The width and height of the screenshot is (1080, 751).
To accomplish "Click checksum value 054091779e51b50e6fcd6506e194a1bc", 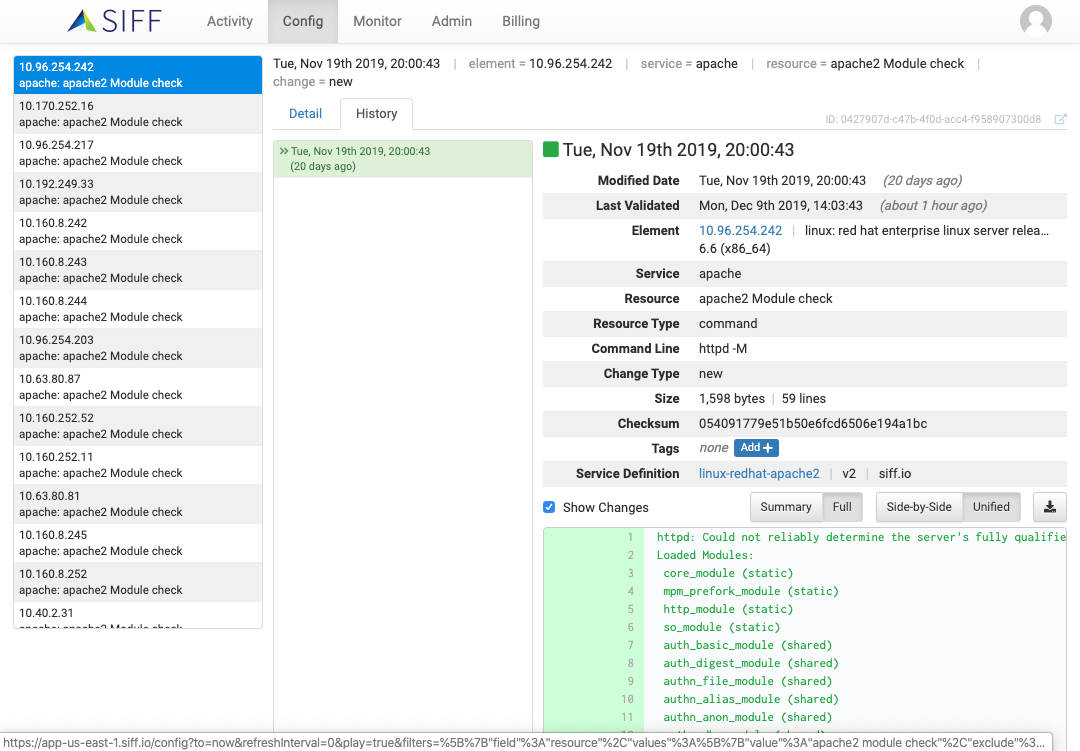I will click(x=813, y=424).
